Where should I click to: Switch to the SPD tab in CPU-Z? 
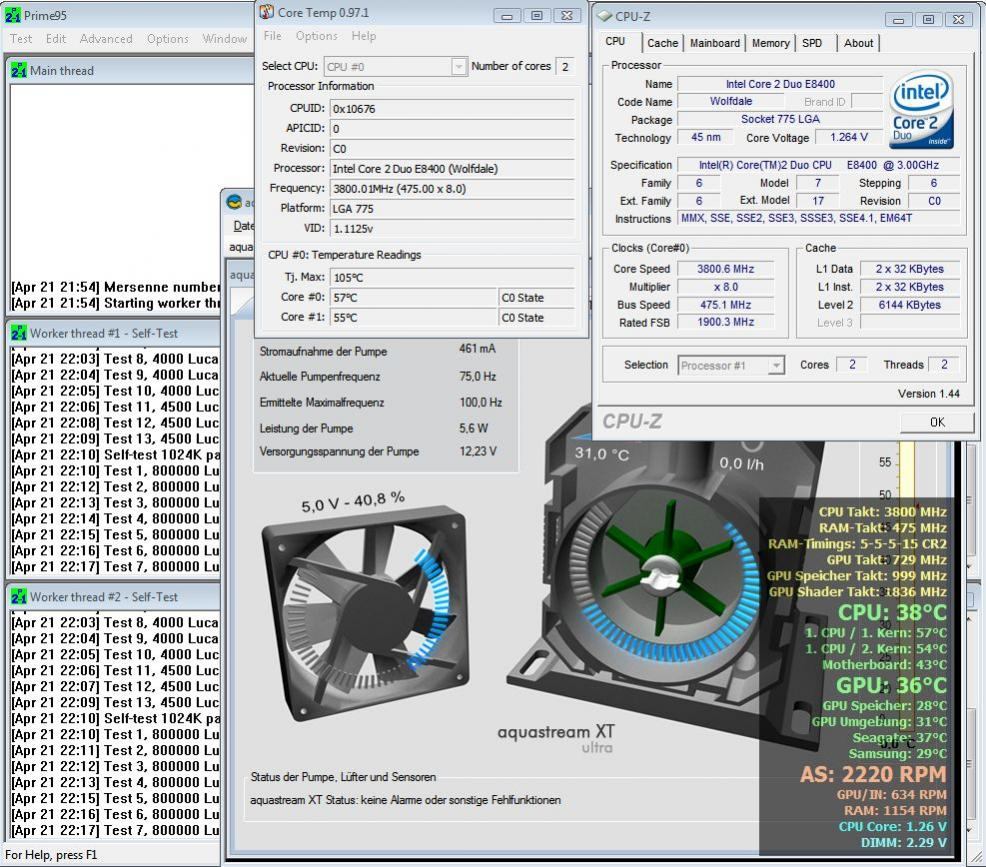coord(812,43)
